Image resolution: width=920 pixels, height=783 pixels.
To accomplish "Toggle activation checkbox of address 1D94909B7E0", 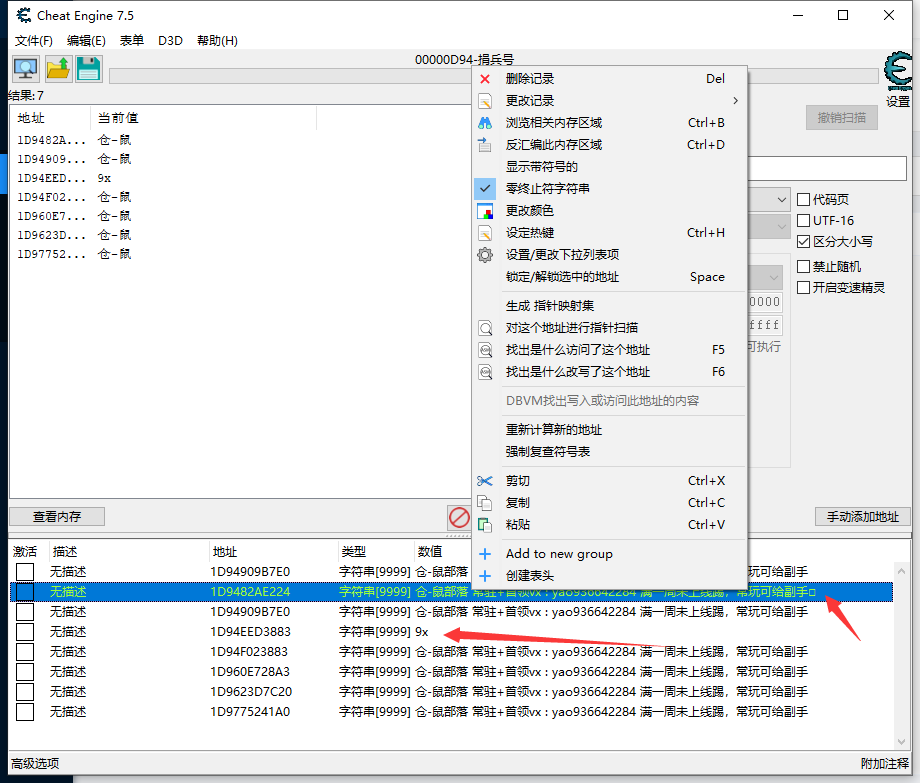I will click(26, 572).
